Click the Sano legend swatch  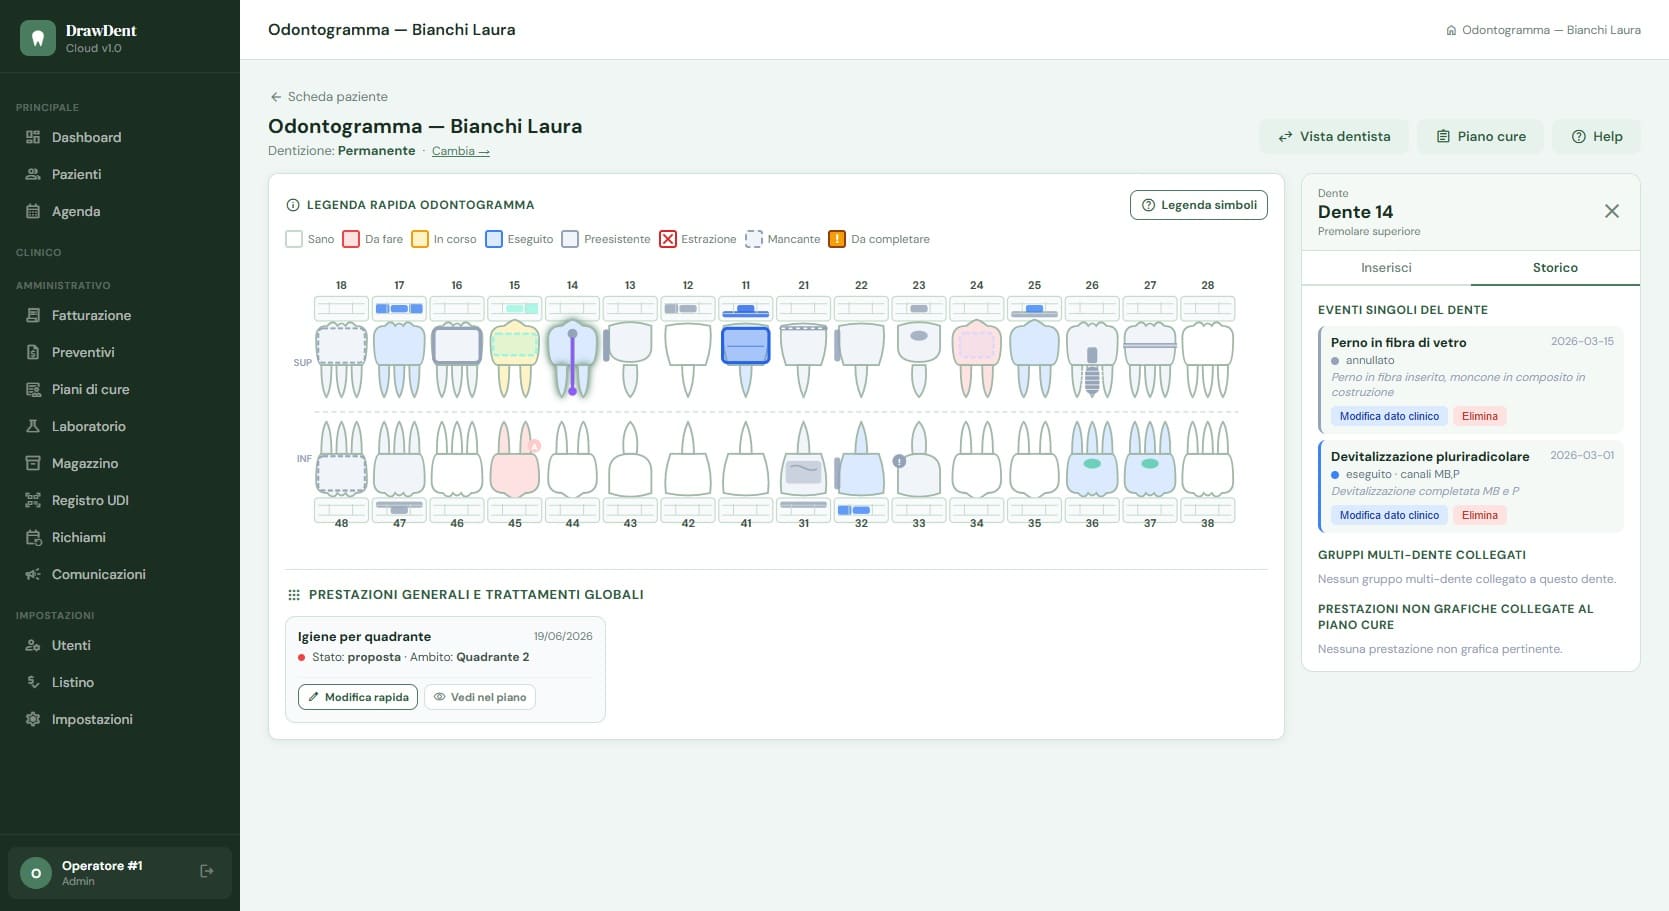[294, 239]
